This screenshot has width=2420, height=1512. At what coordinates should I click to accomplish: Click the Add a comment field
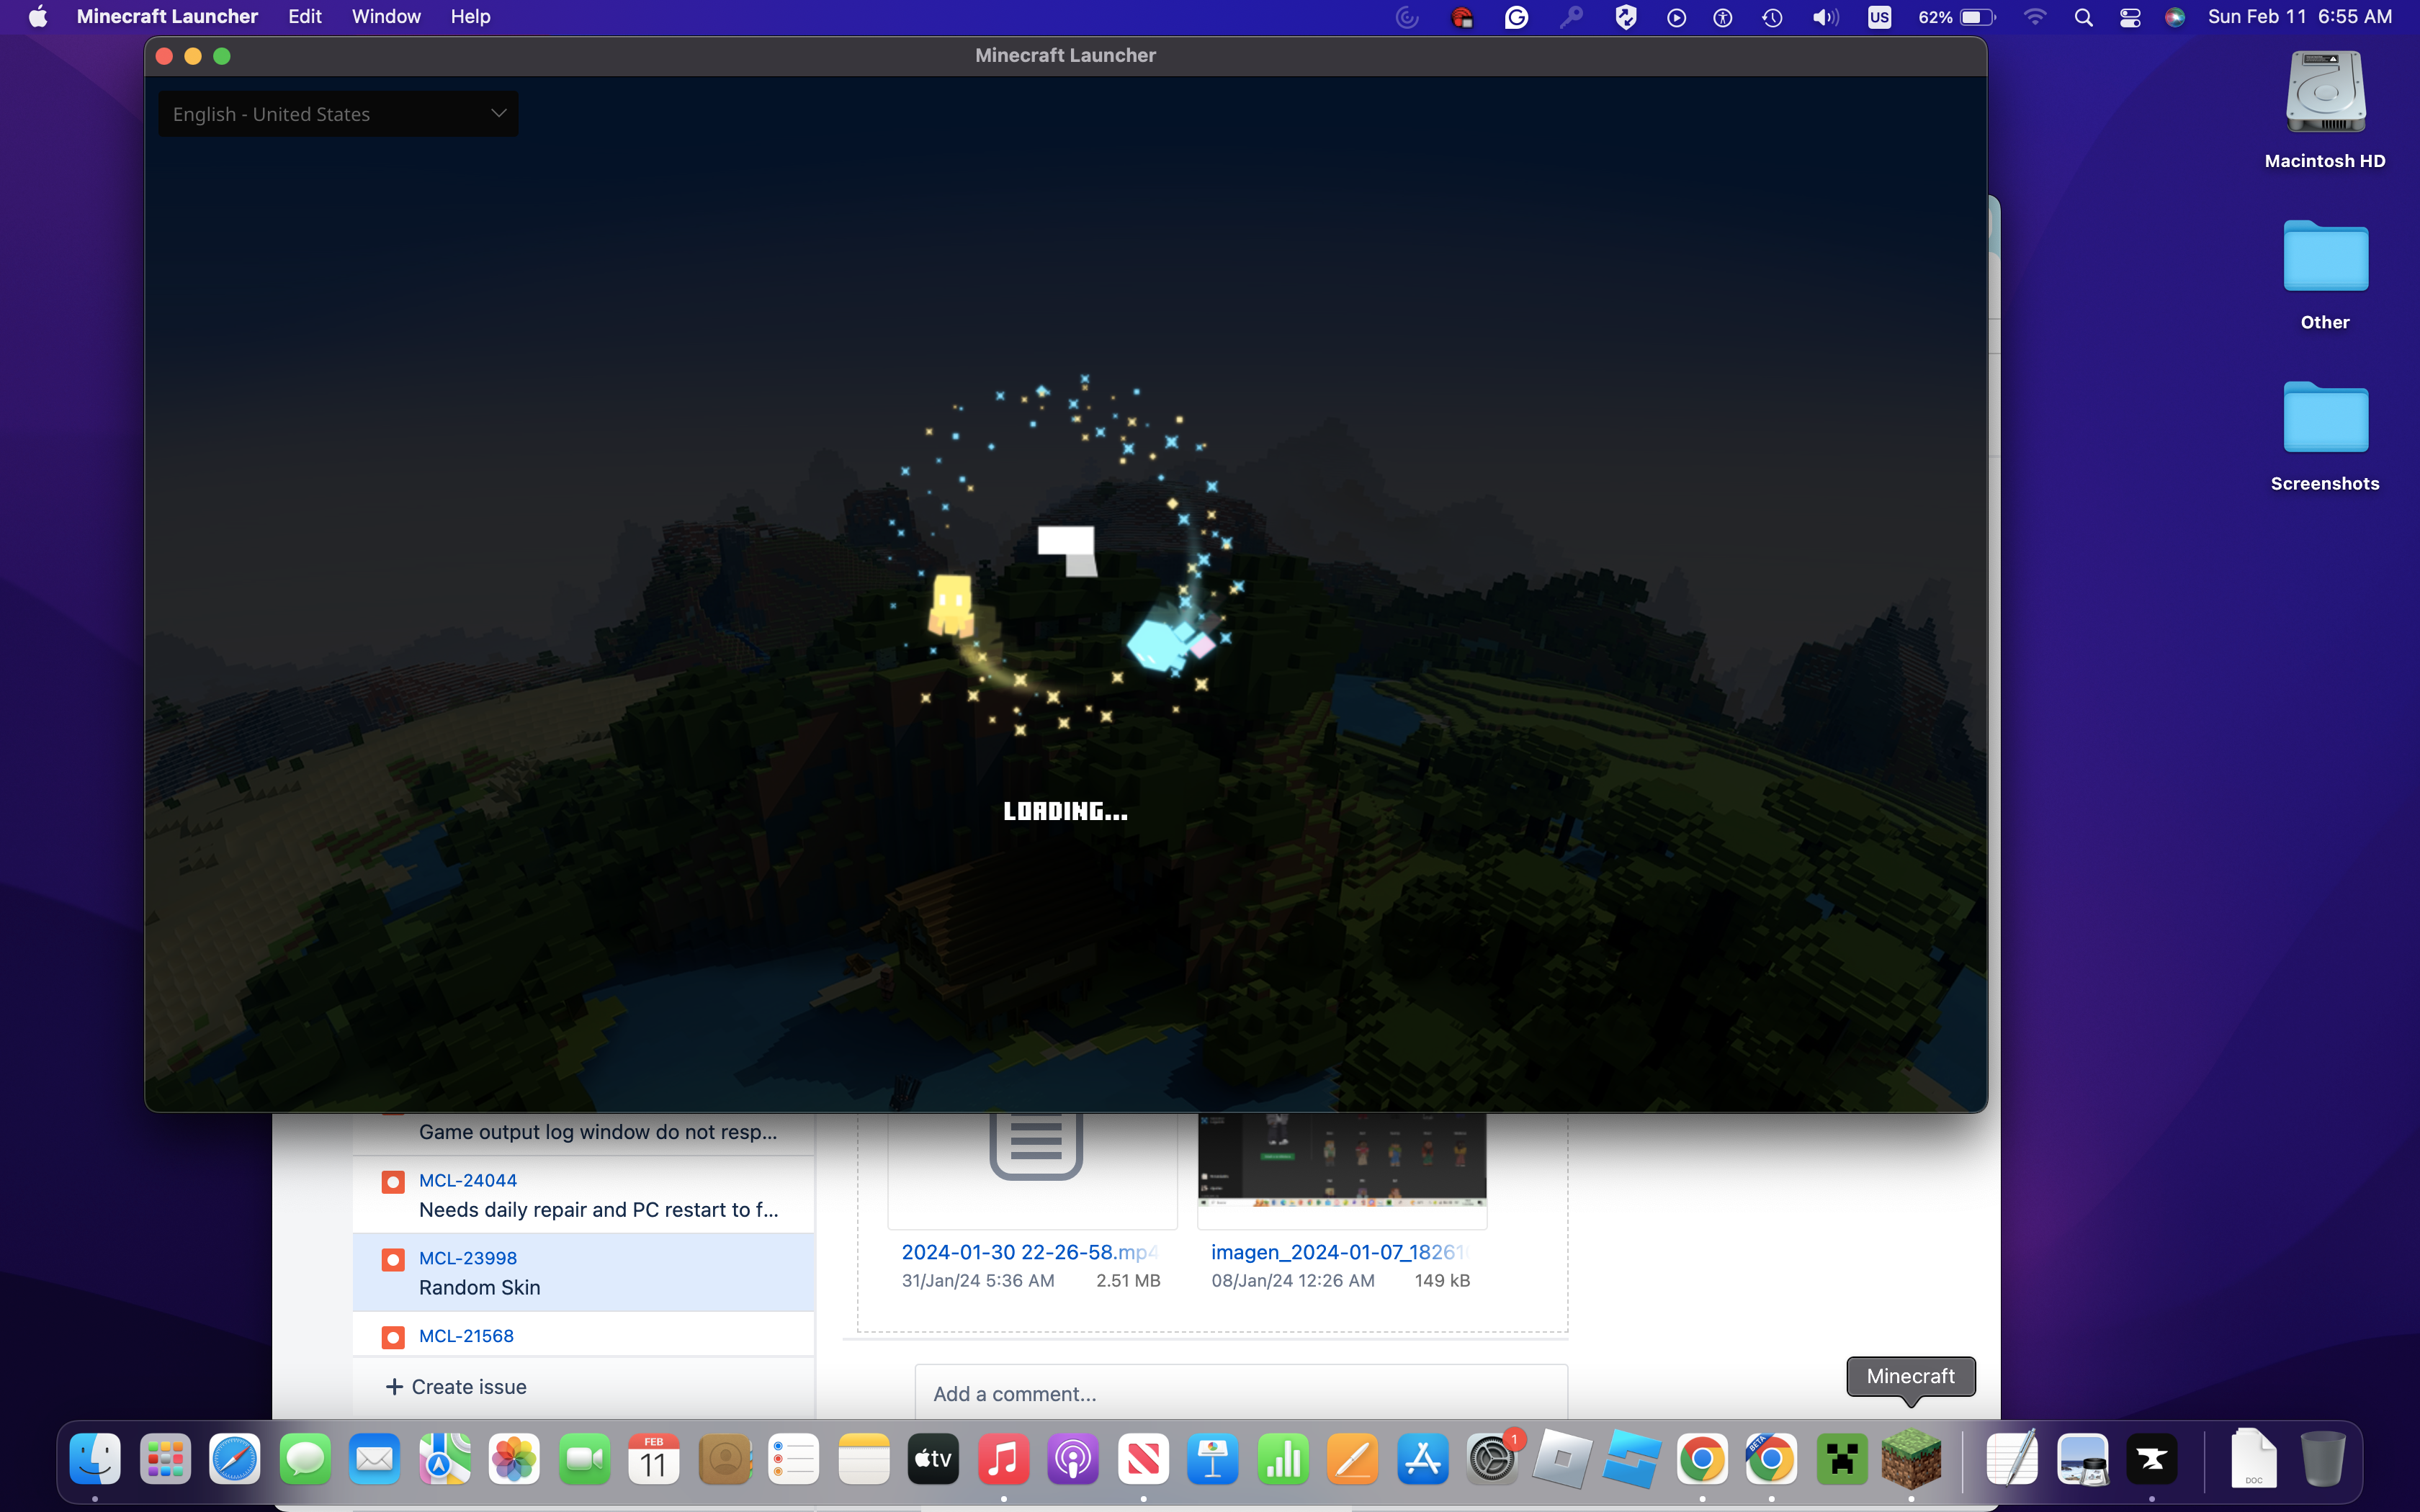(x=1240, y=1393)
